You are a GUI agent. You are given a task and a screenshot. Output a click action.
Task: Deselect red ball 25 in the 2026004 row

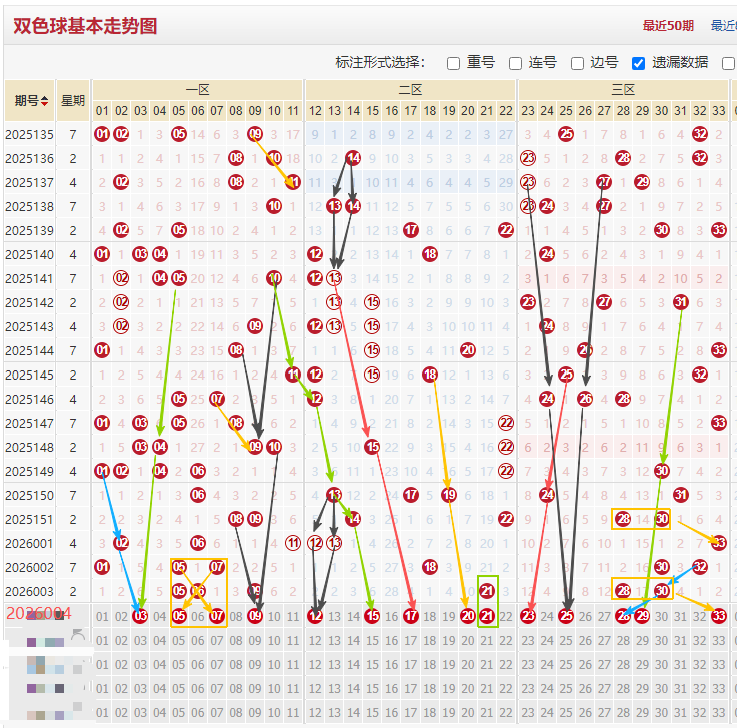(x=566, y=616)
